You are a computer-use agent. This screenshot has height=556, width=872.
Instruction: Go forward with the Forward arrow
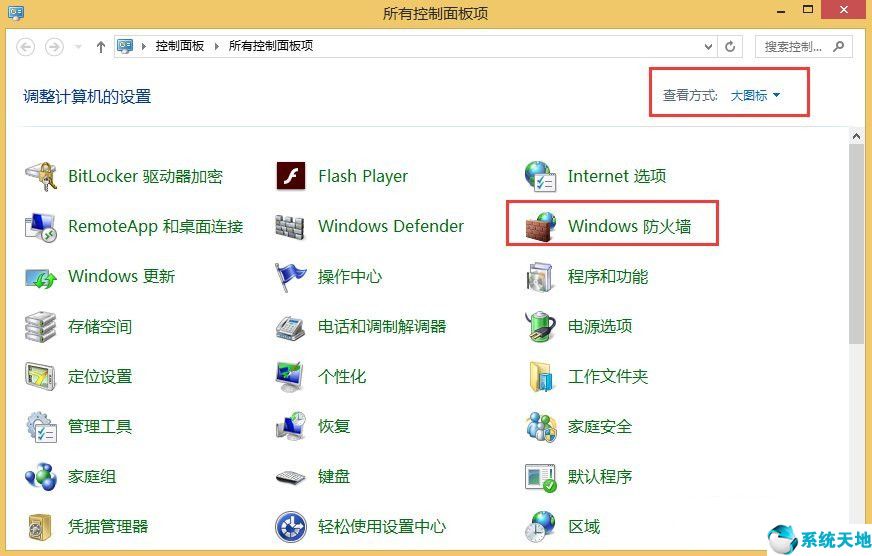tap(54, 47)
